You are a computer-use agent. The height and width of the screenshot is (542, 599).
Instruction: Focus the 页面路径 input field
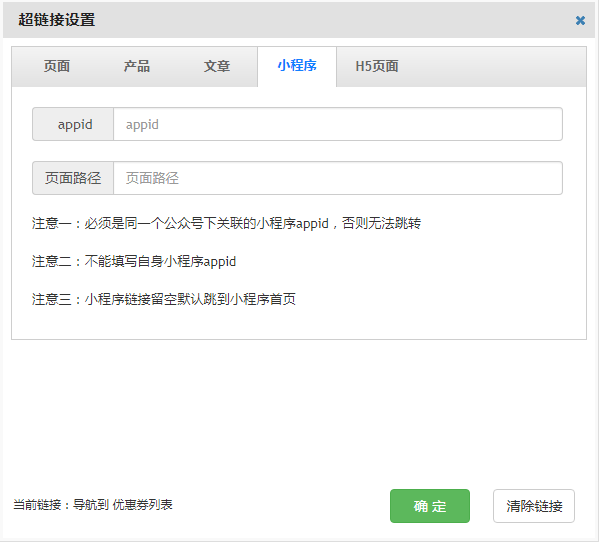(338, 178)
